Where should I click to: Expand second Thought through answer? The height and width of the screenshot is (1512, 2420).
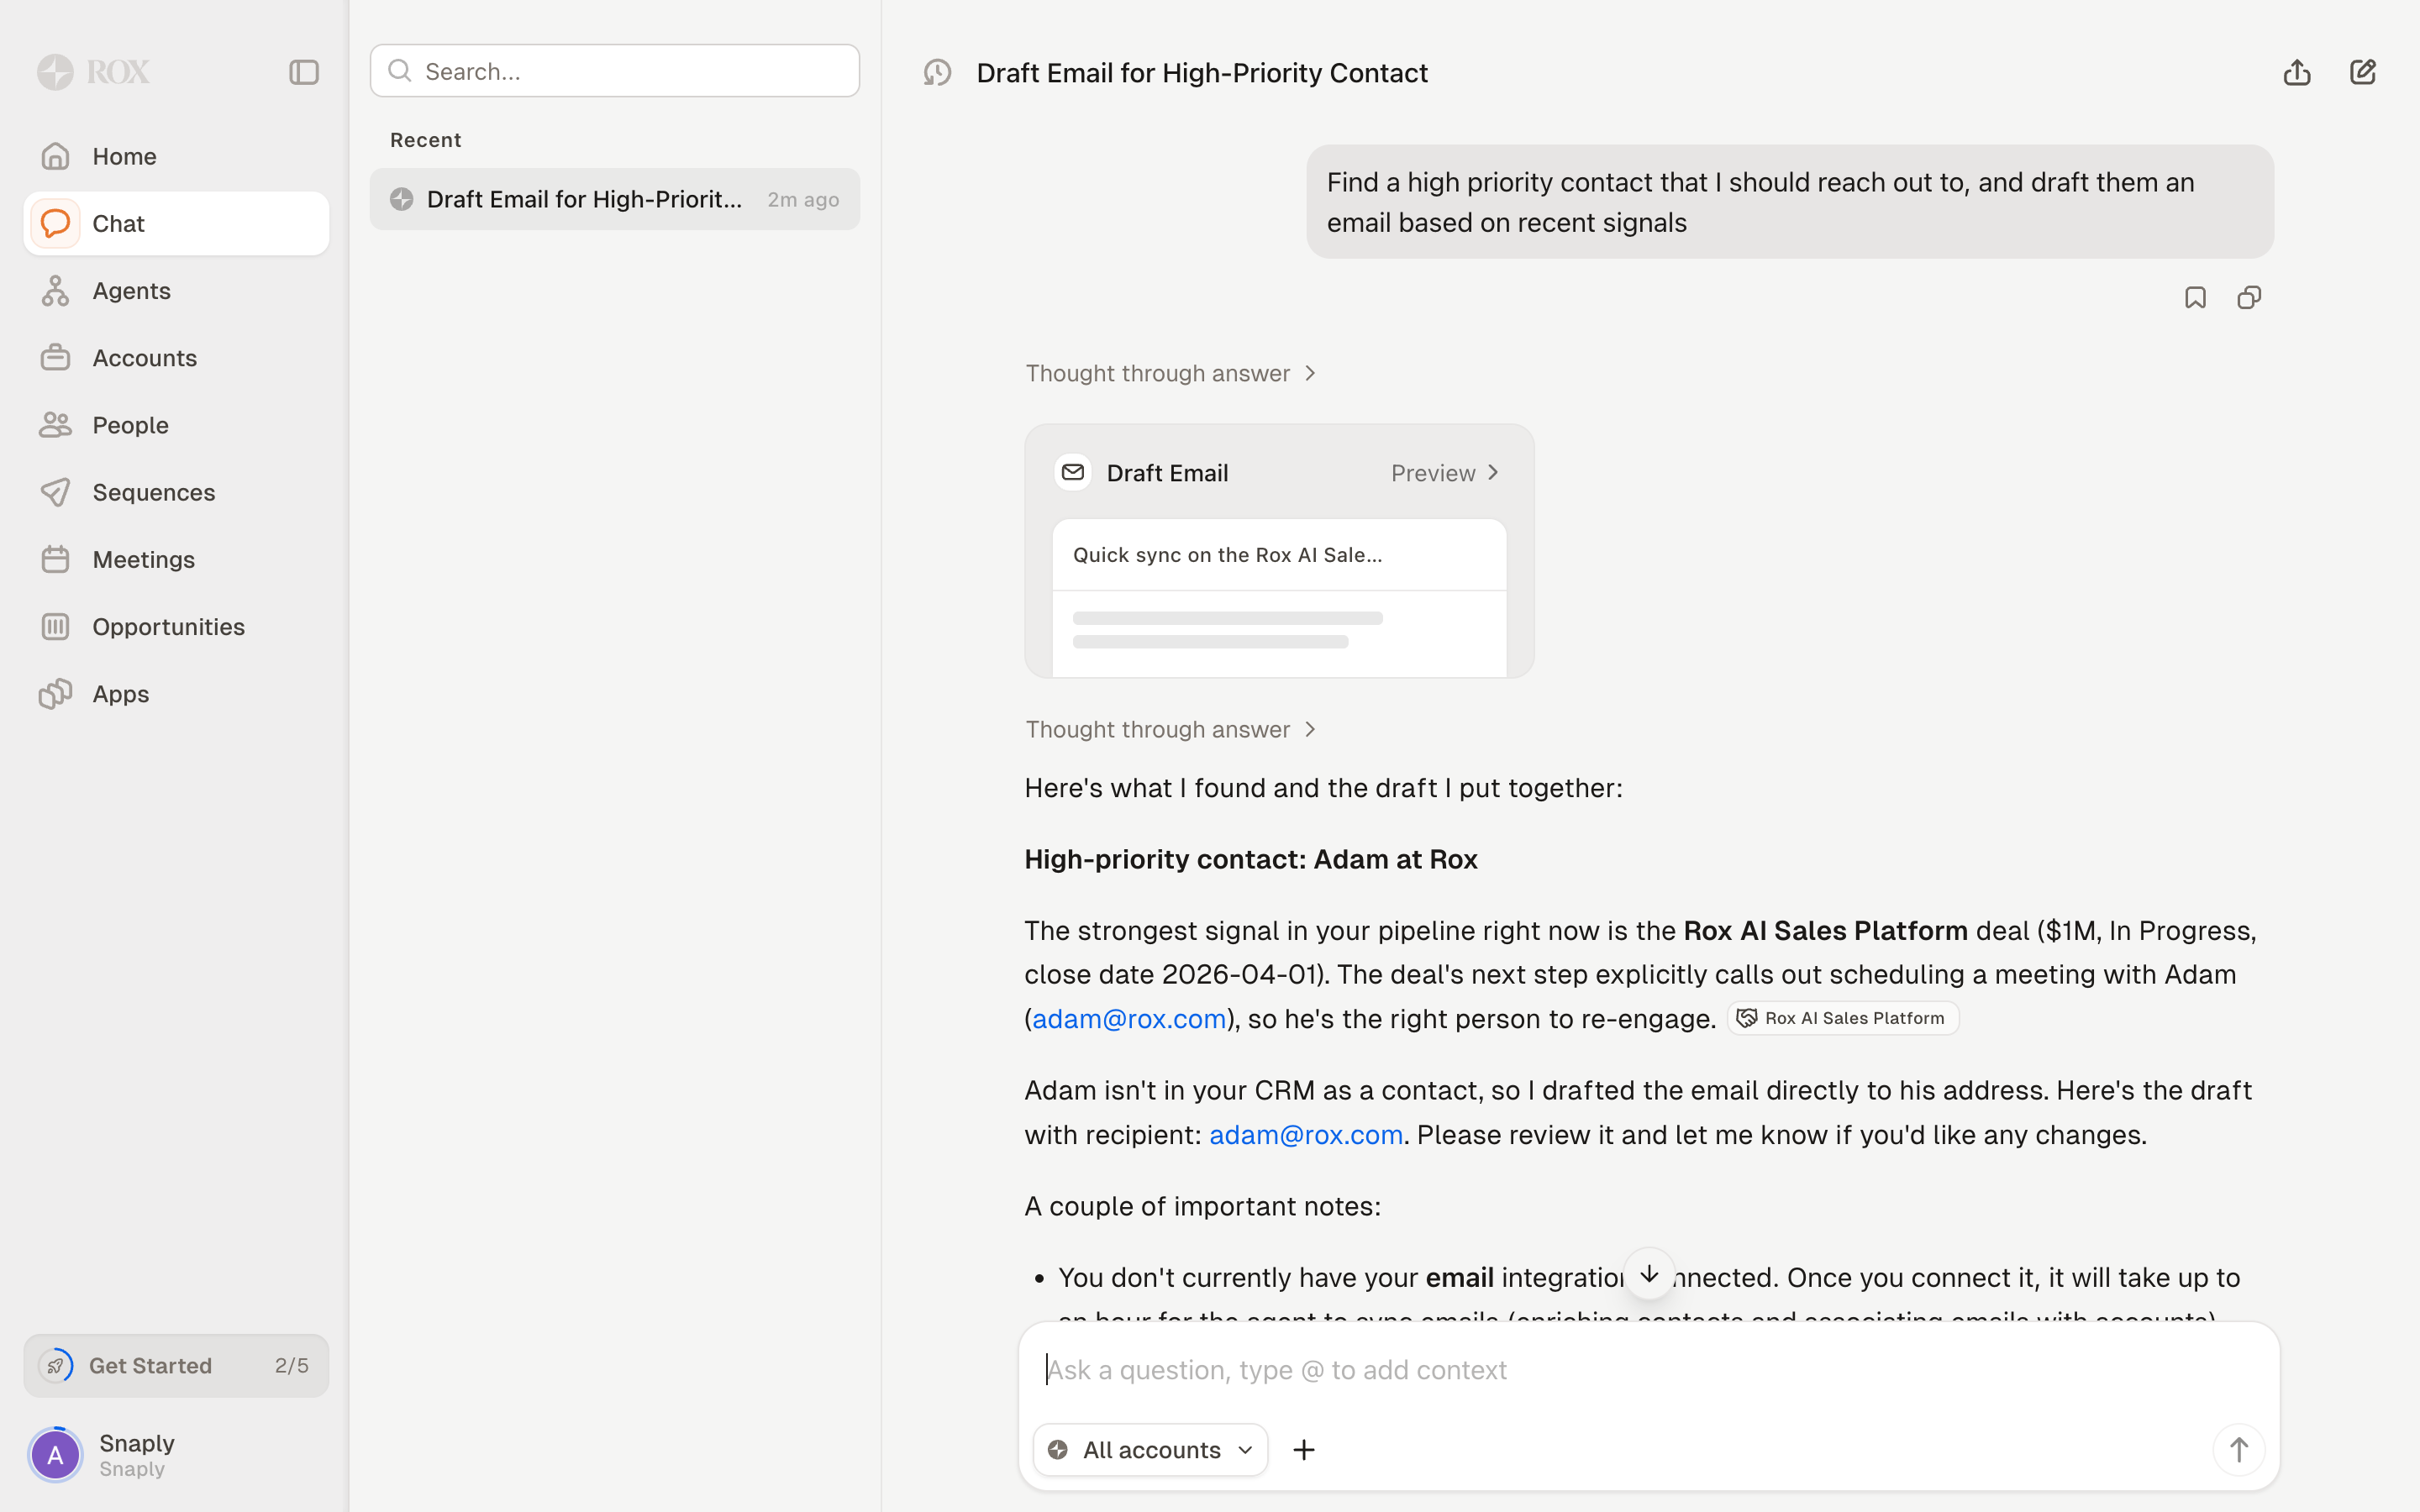pyautogui.click(x=1171, y=729)
